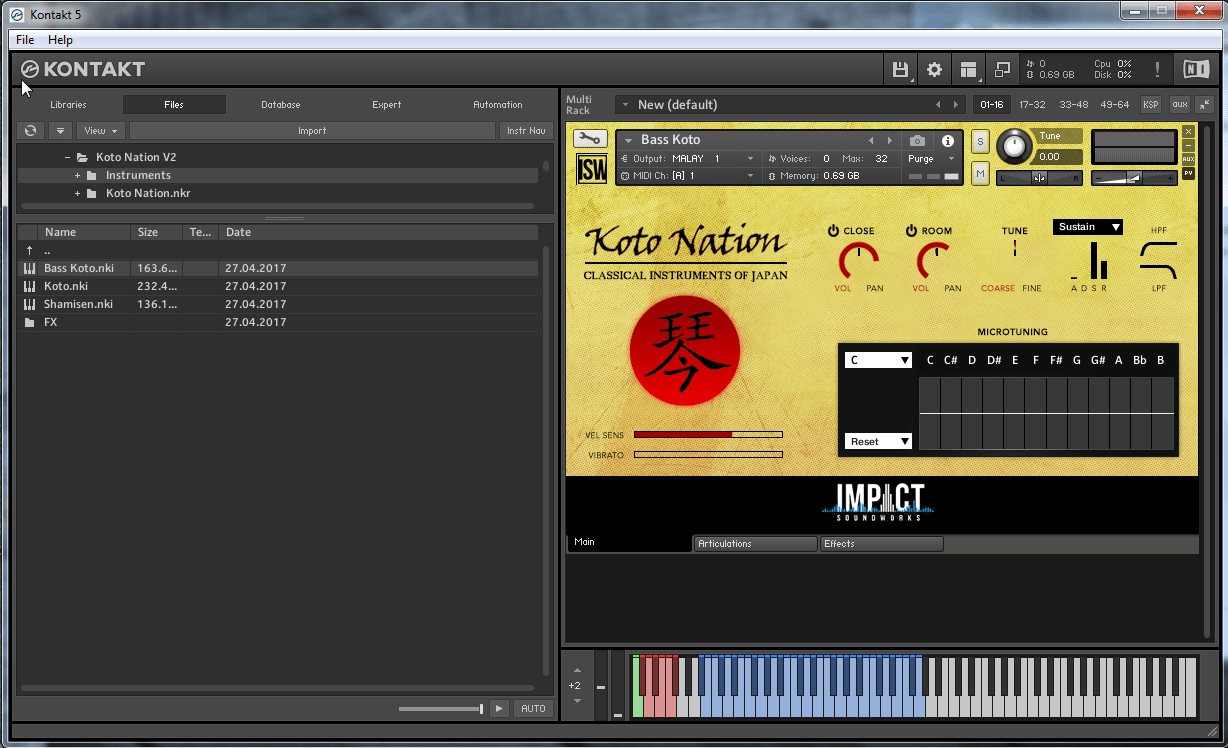The height and width of the screenshot is (748, 1228).
Task: Toggle the PV button on instrument
Action: (x=1188, y=173)
